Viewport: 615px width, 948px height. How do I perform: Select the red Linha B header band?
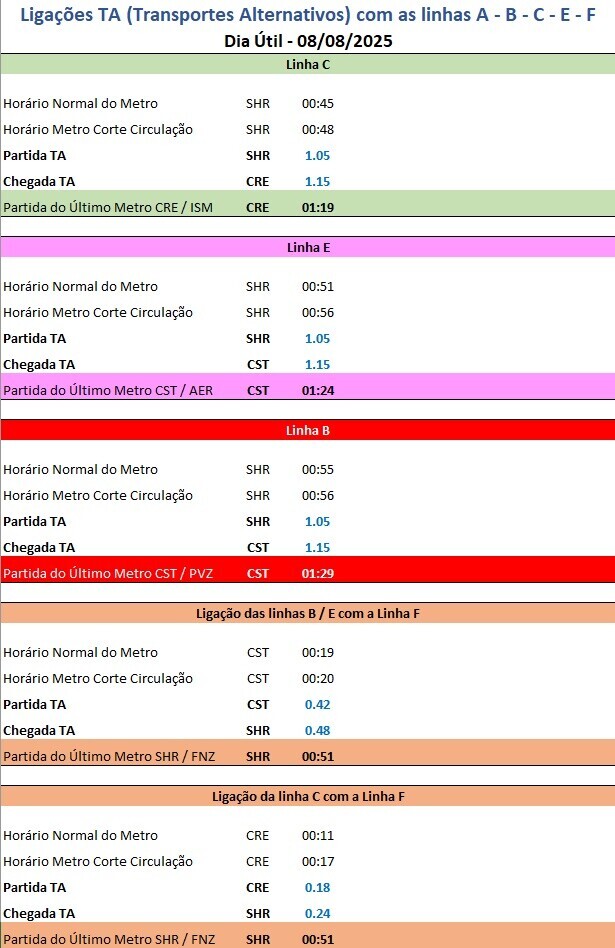pyautogui.click(x=307, y=431)
